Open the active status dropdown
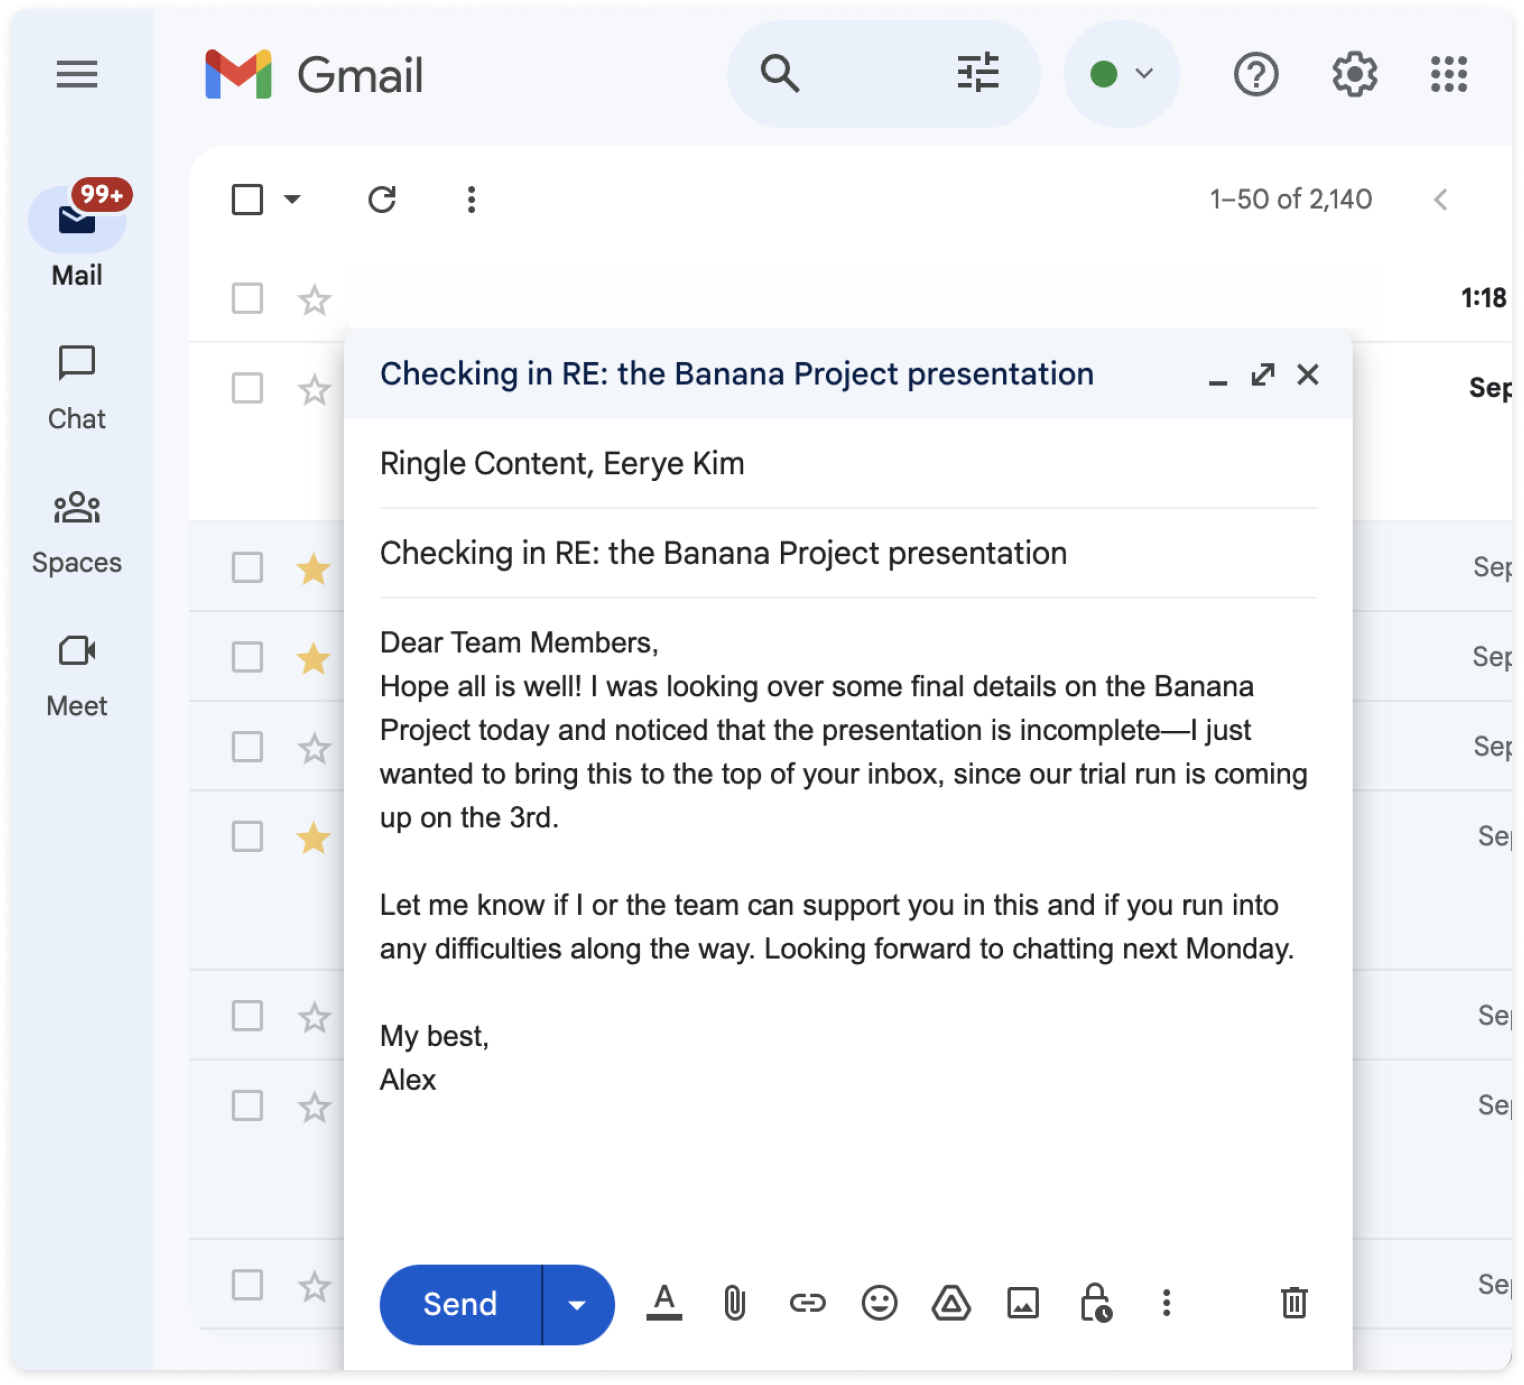Image resolution: width=1524 pixels, height=1385 pixels. tap(1121, 74)
